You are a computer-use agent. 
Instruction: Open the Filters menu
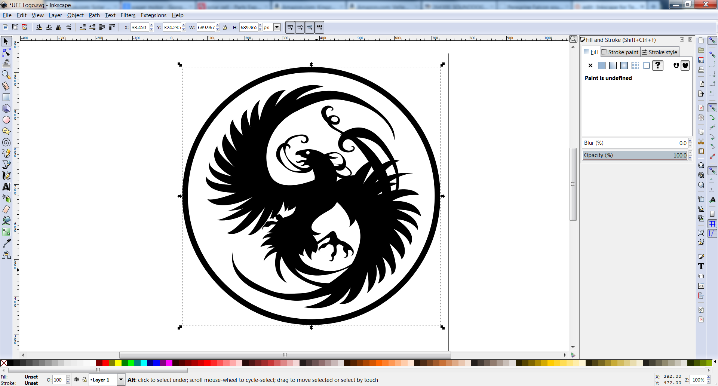[128, 15]
